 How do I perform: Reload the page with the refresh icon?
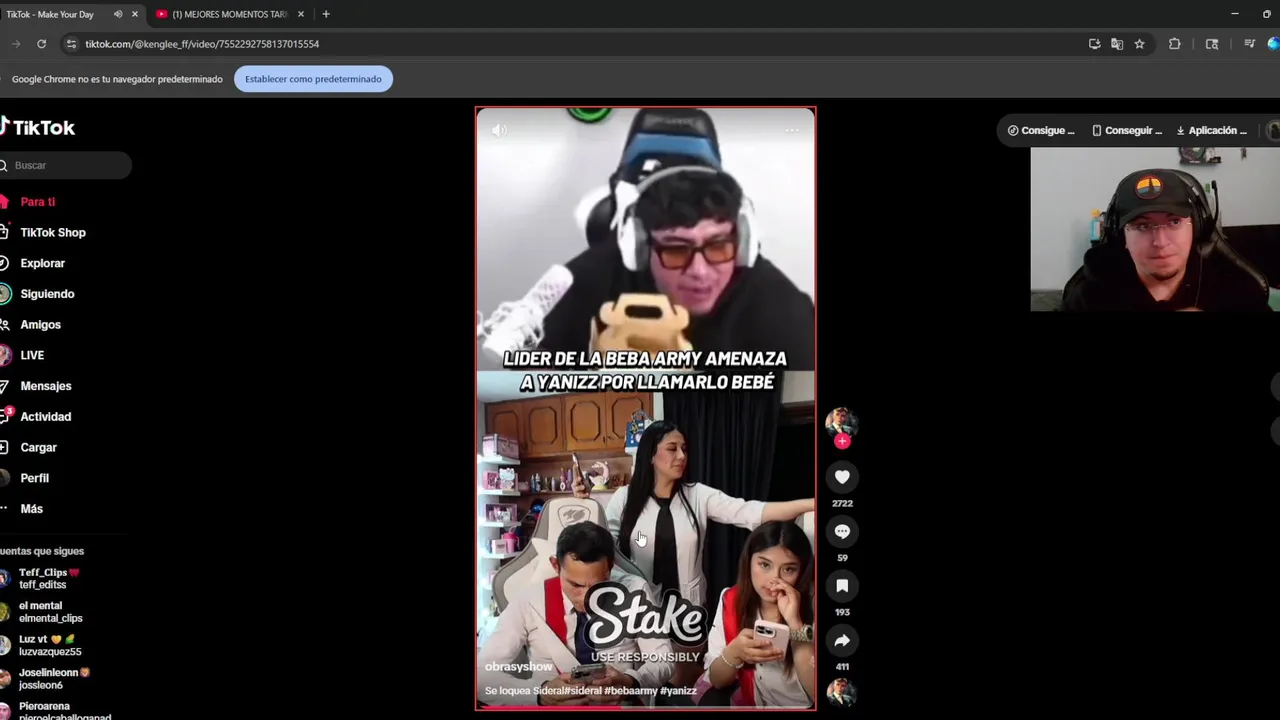pyautogui.click(x=41, y=44)
